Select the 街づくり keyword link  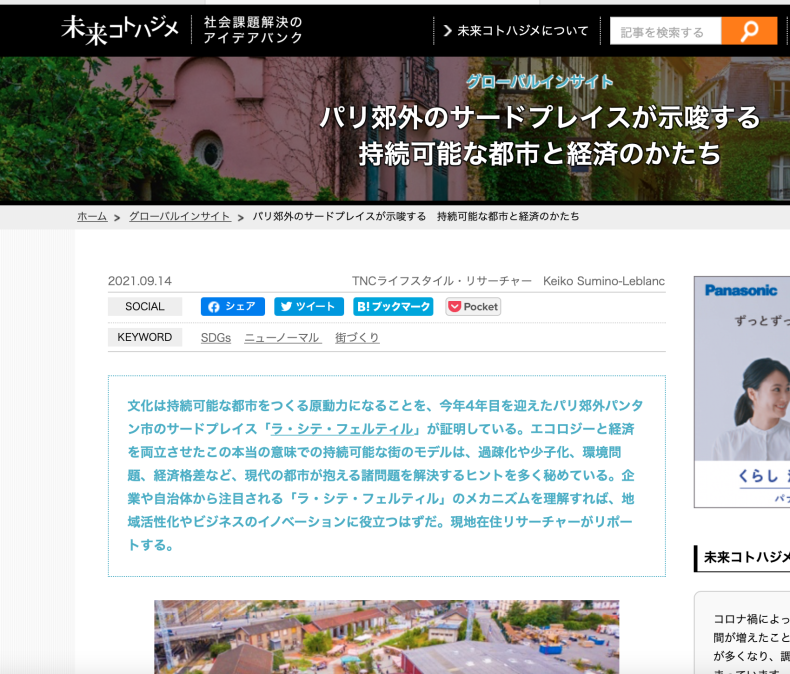(x=357, y=338)
